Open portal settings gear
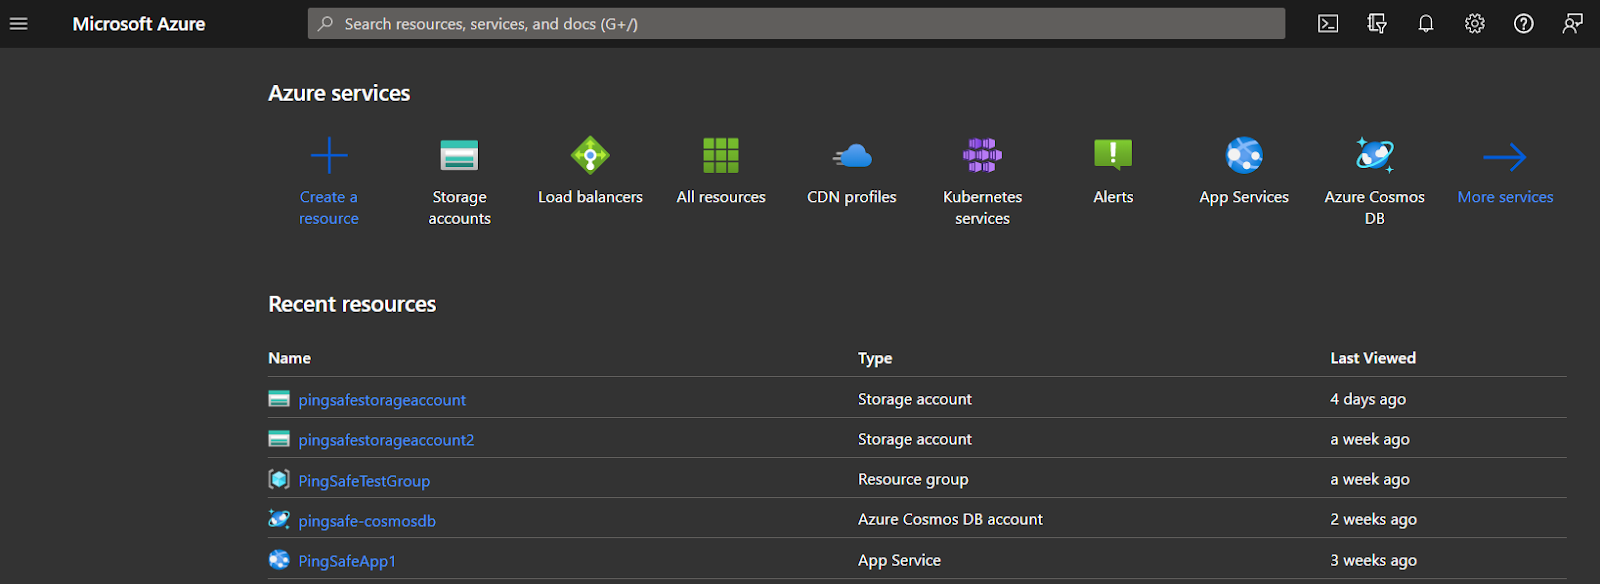The width and height of the screenshot is (1600, 584). point(1475,24)
